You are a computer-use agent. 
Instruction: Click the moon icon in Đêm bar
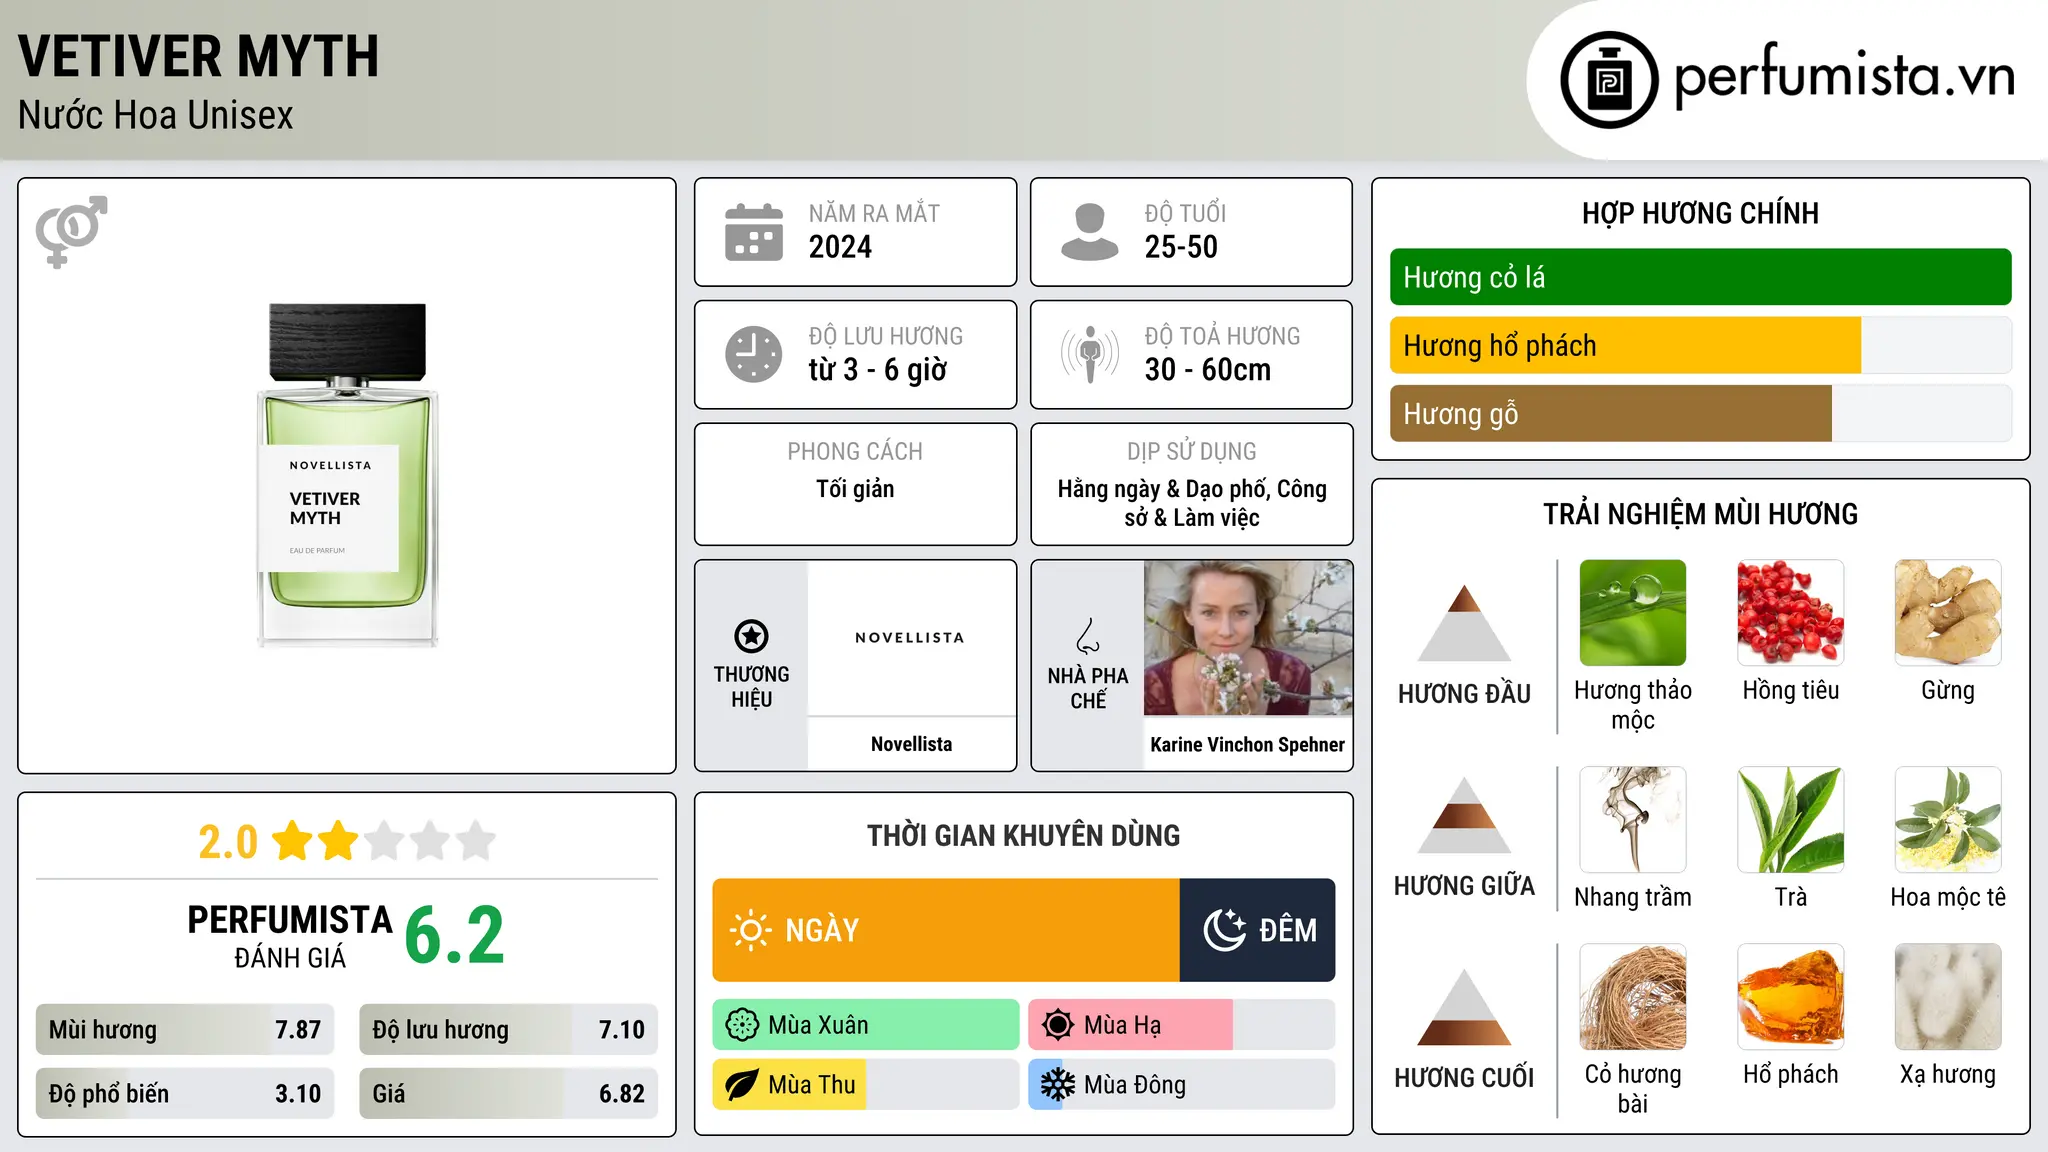[1225, 930]
